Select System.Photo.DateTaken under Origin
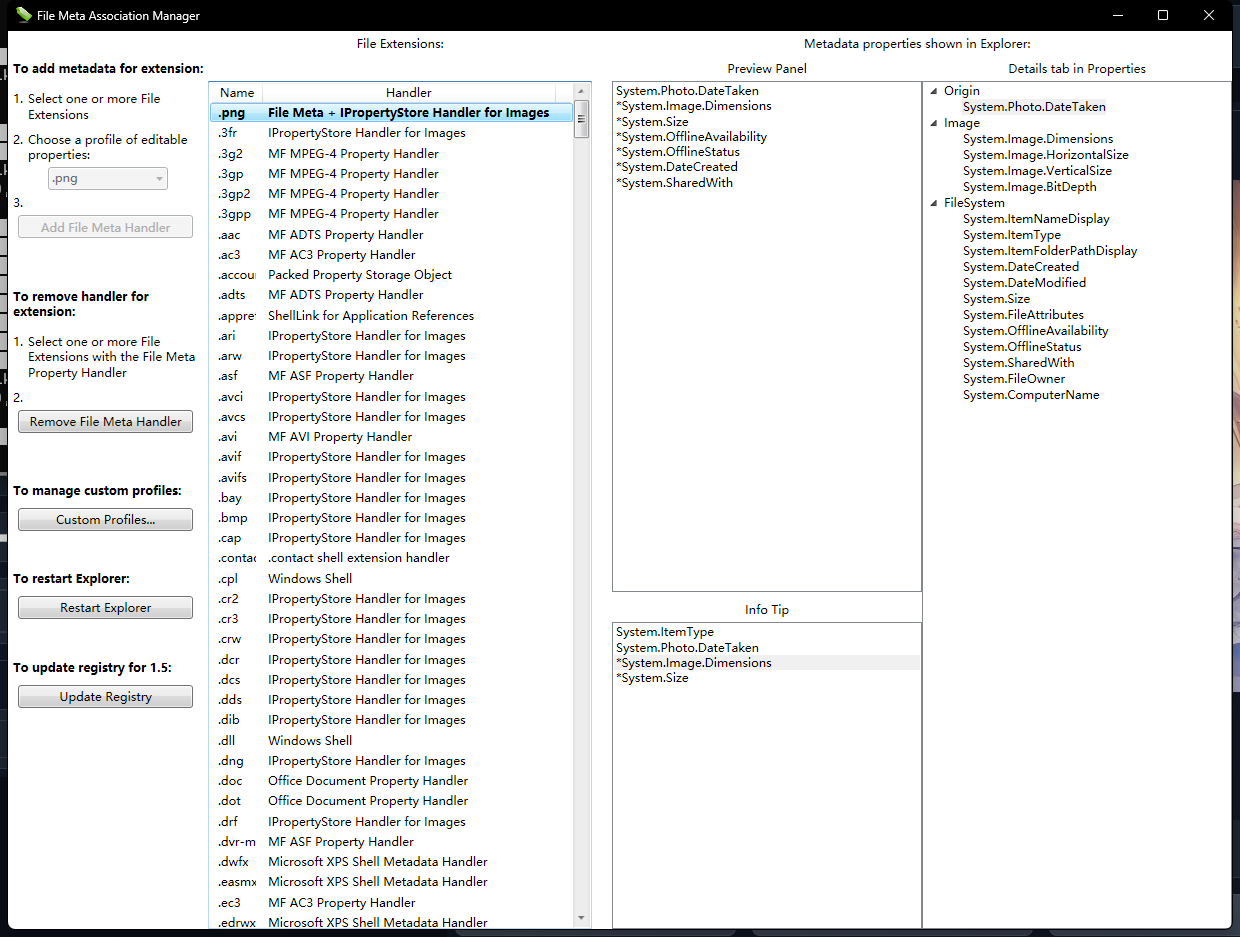The image size is (1240, 937). coord(1034,107)
